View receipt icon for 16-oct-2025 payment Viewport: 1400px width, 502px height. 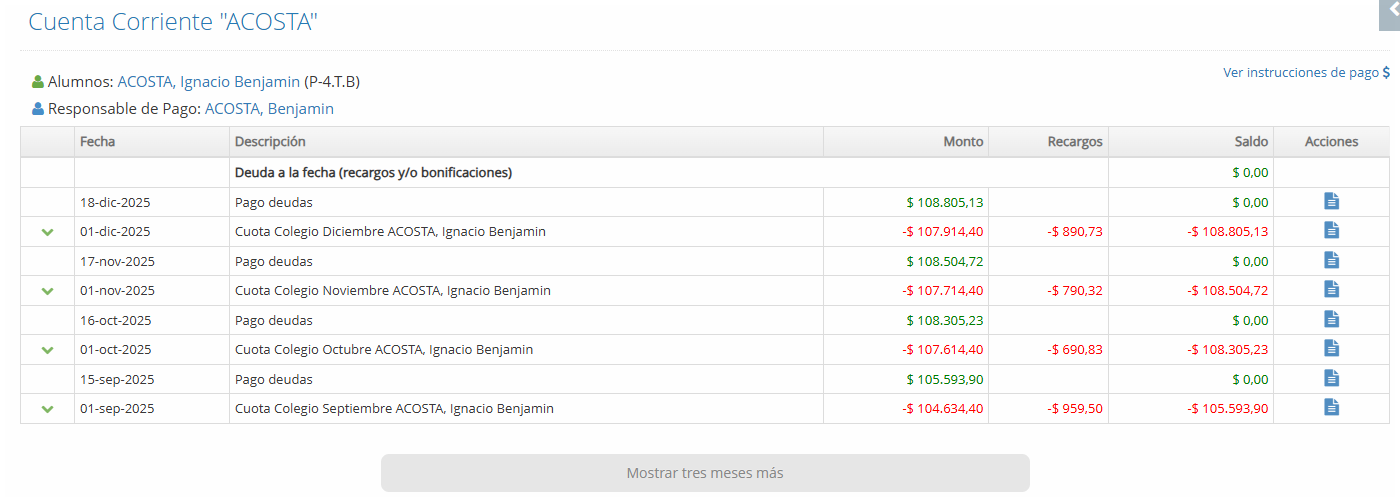1331,319
